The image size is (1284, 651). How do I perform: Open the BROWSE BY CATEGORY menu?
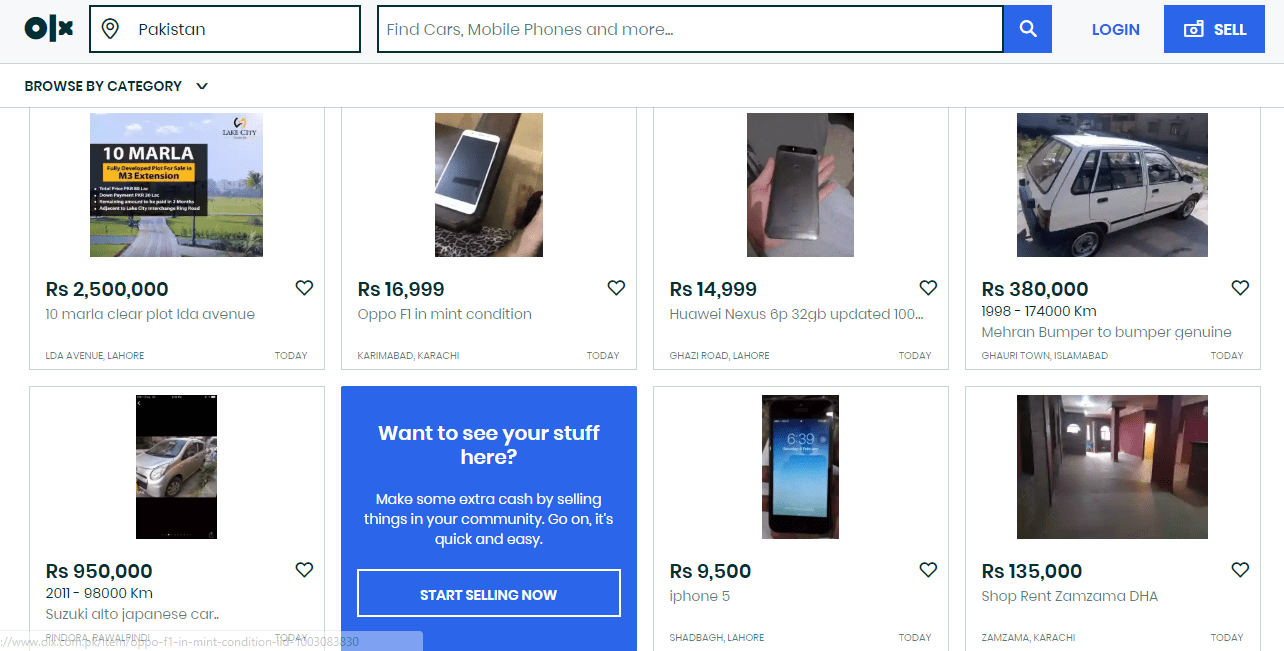(103, 86)
